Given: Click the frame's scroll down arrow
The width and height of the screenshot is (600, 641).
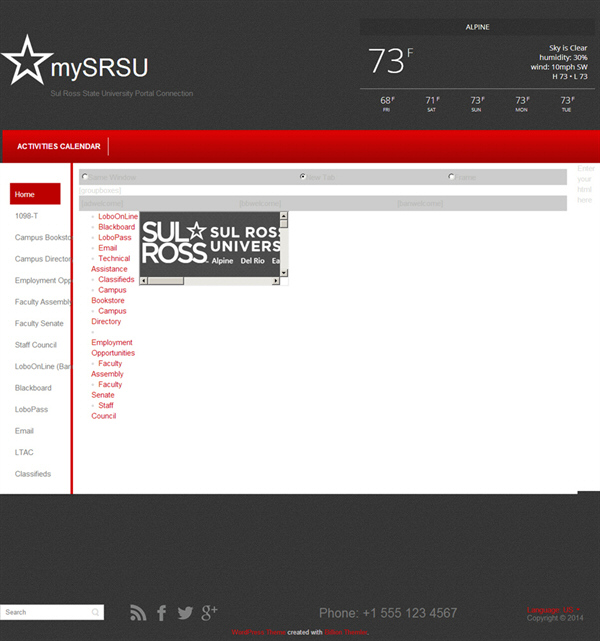Looking at the screenshot, I should [284, 272].
